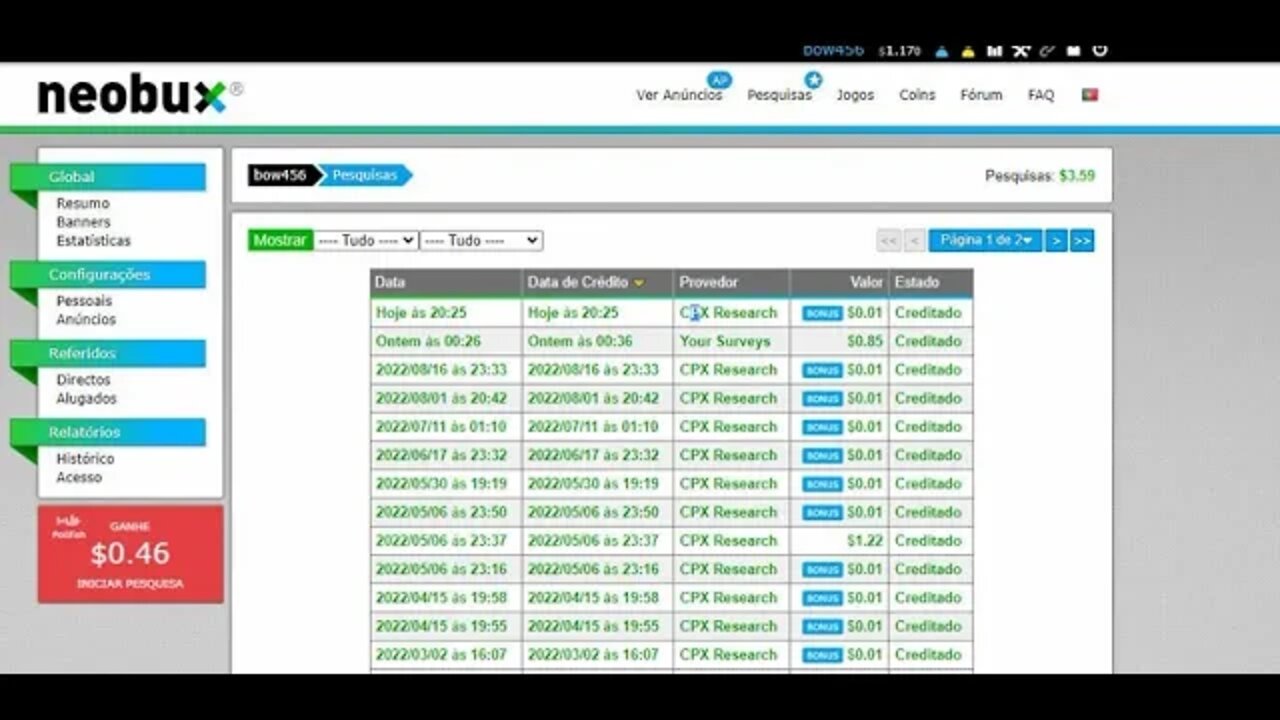Click the Referidos sidebar section header

tap(108, 354)
